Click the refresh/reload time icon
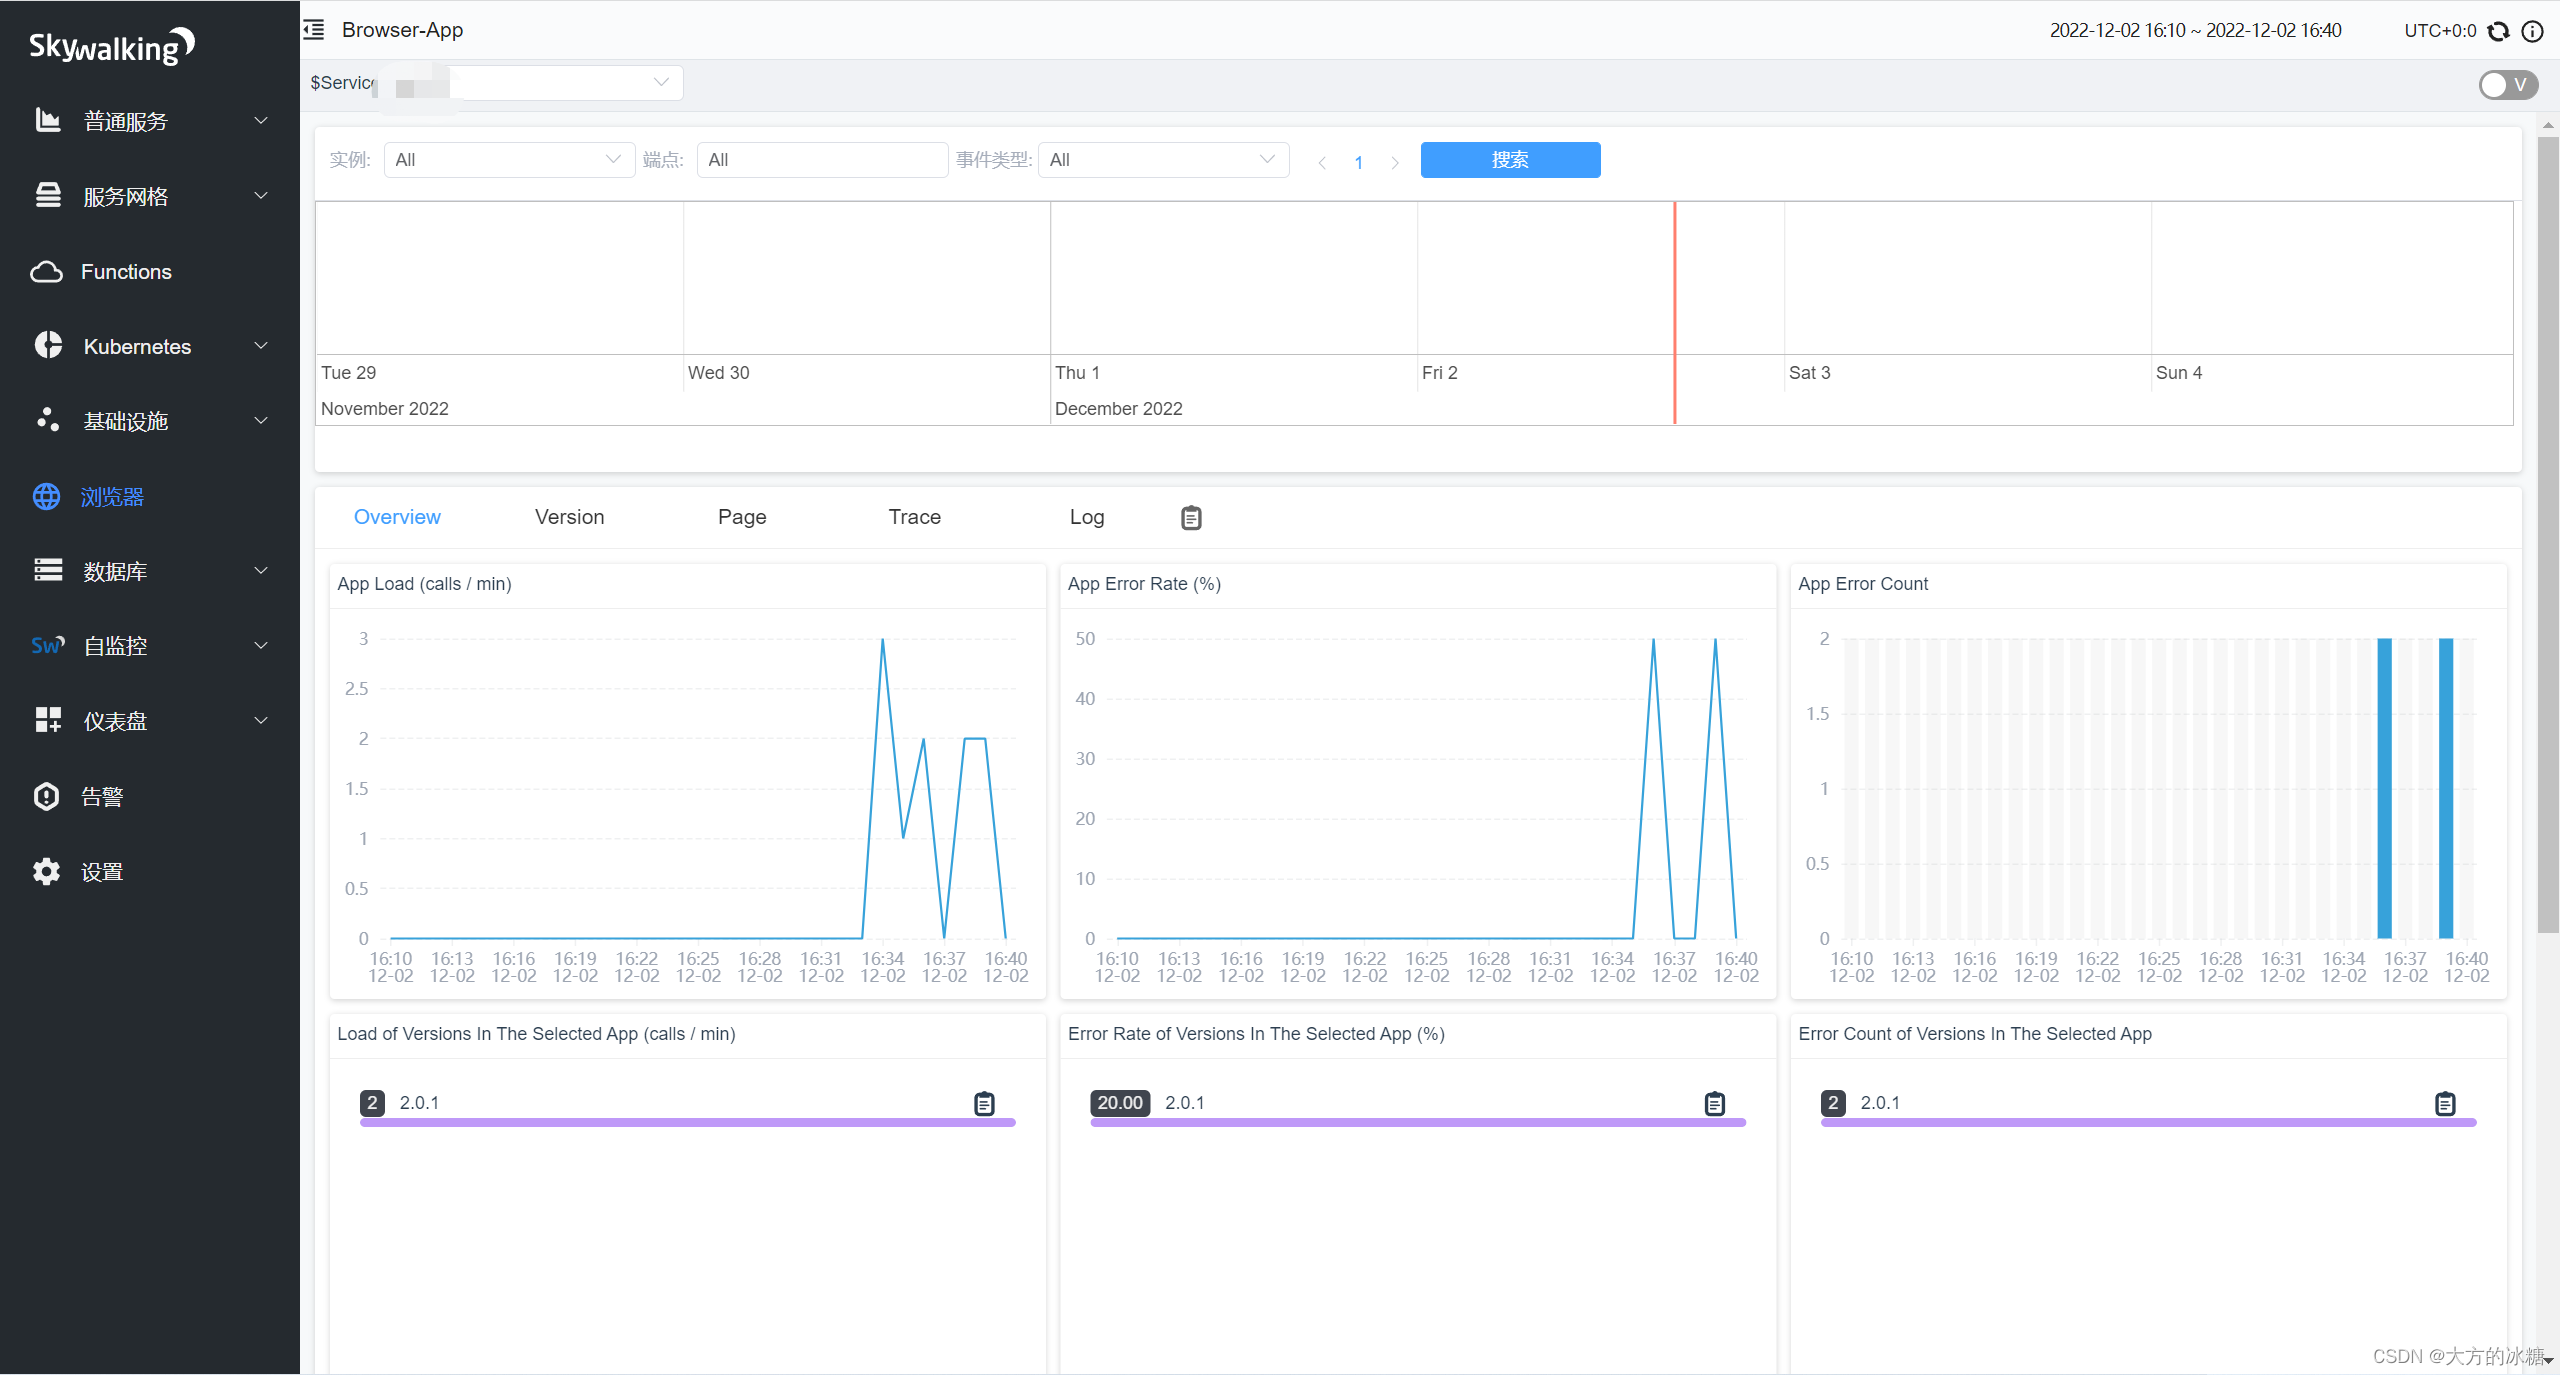Viewport: 2560px width, 1375px height. 2499,31
